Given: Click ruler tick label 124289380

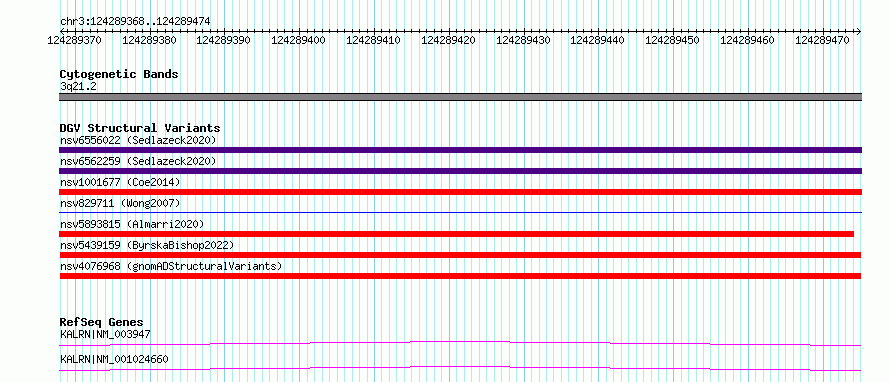Looking at the screenshot, I should point(149,41).
